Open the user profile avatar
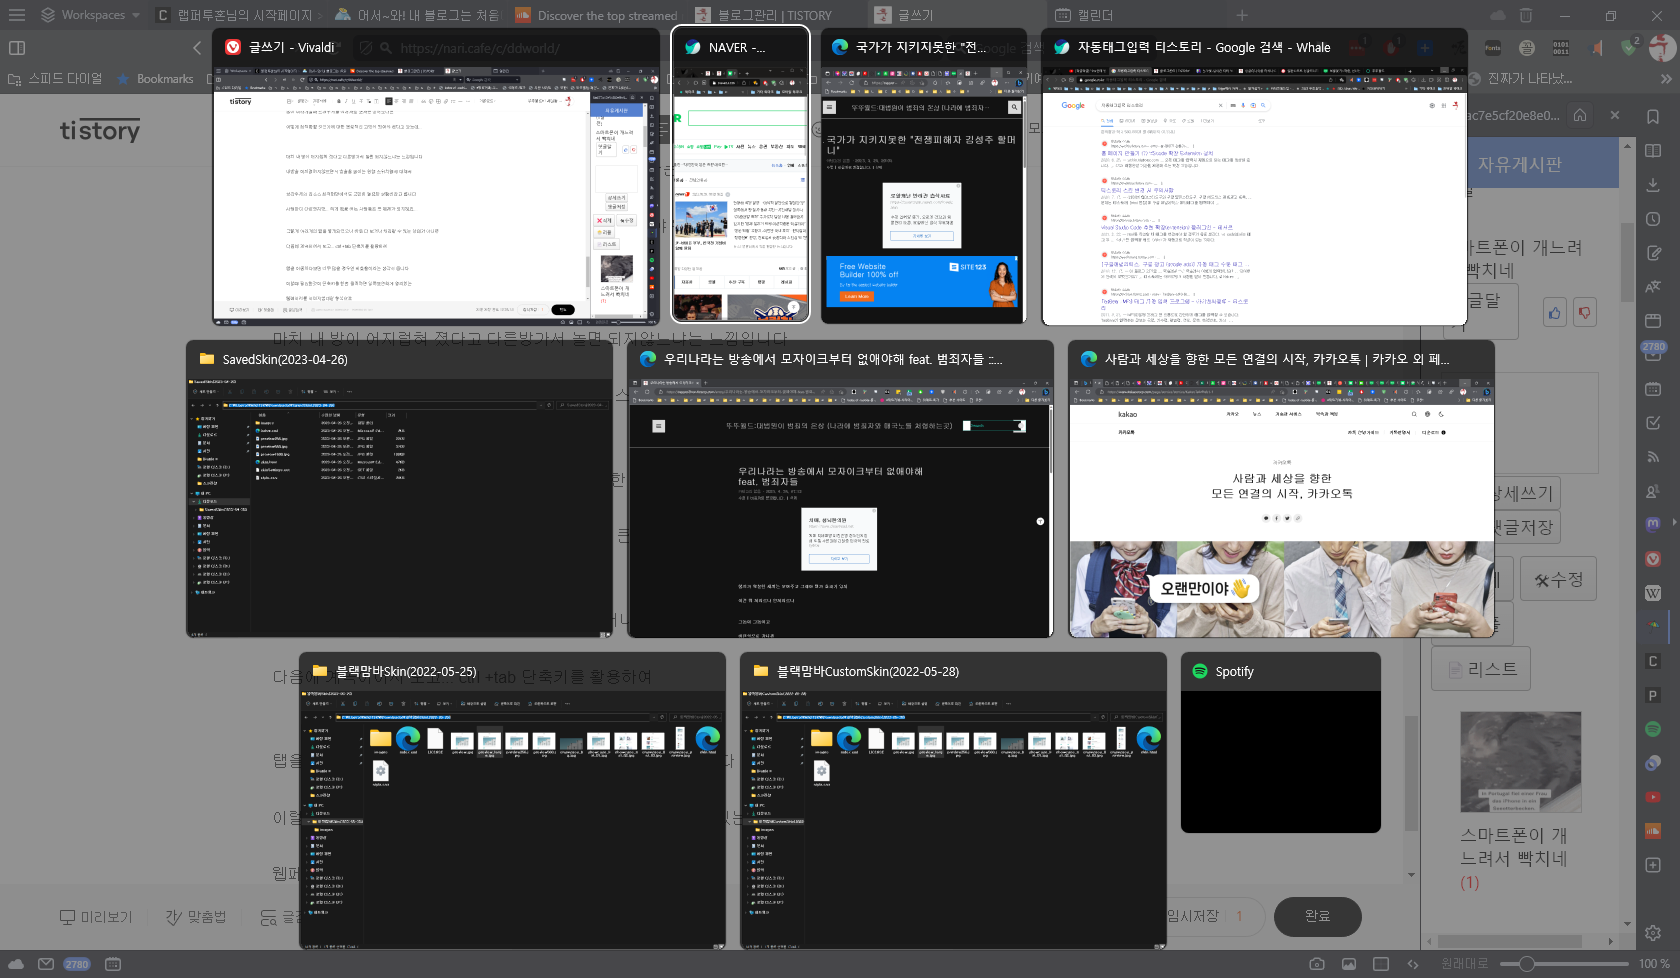The height and width of the screenshot is (978, 1680). pyautogui.click(x=1662, y=47)
